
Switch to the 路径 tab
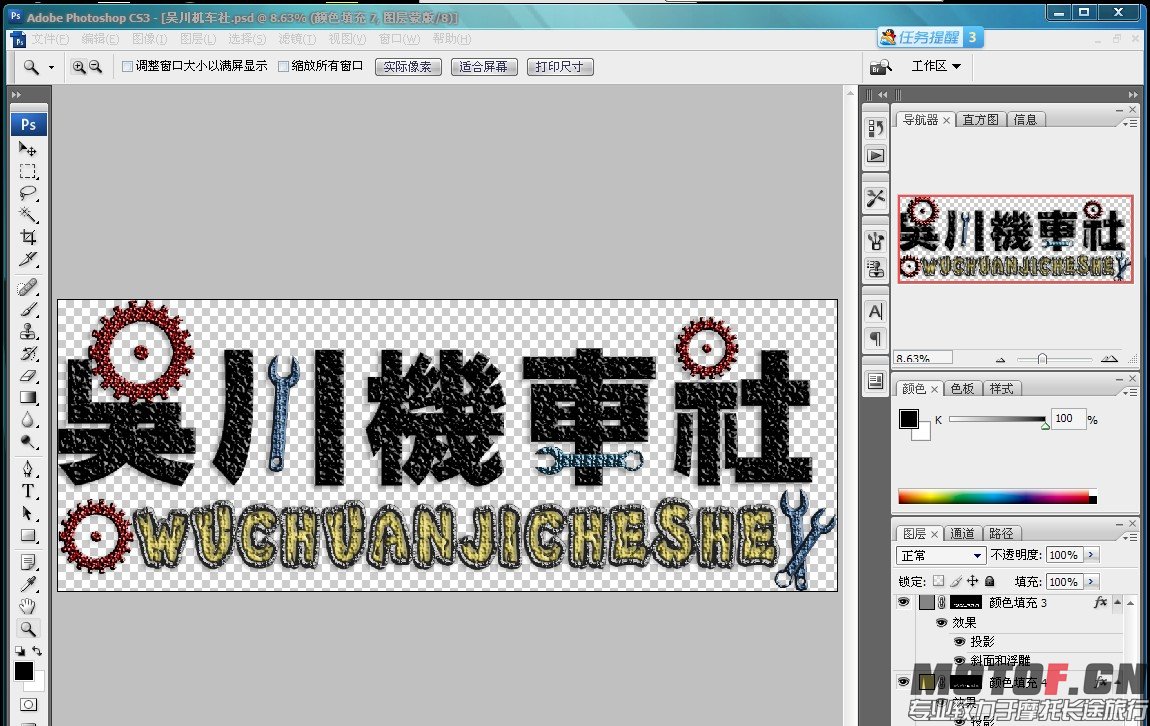(x=1001, y=534)
